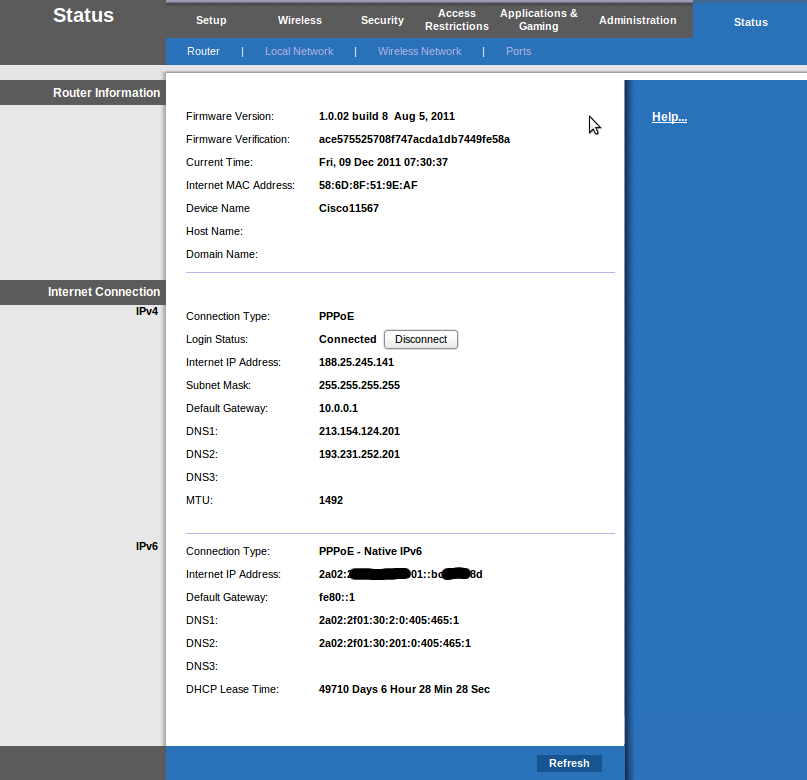The height and width of the screenshot is (780, 807).
Task: Click IPv6 default gateway fe80::1
Action: [x=337, y=597]
